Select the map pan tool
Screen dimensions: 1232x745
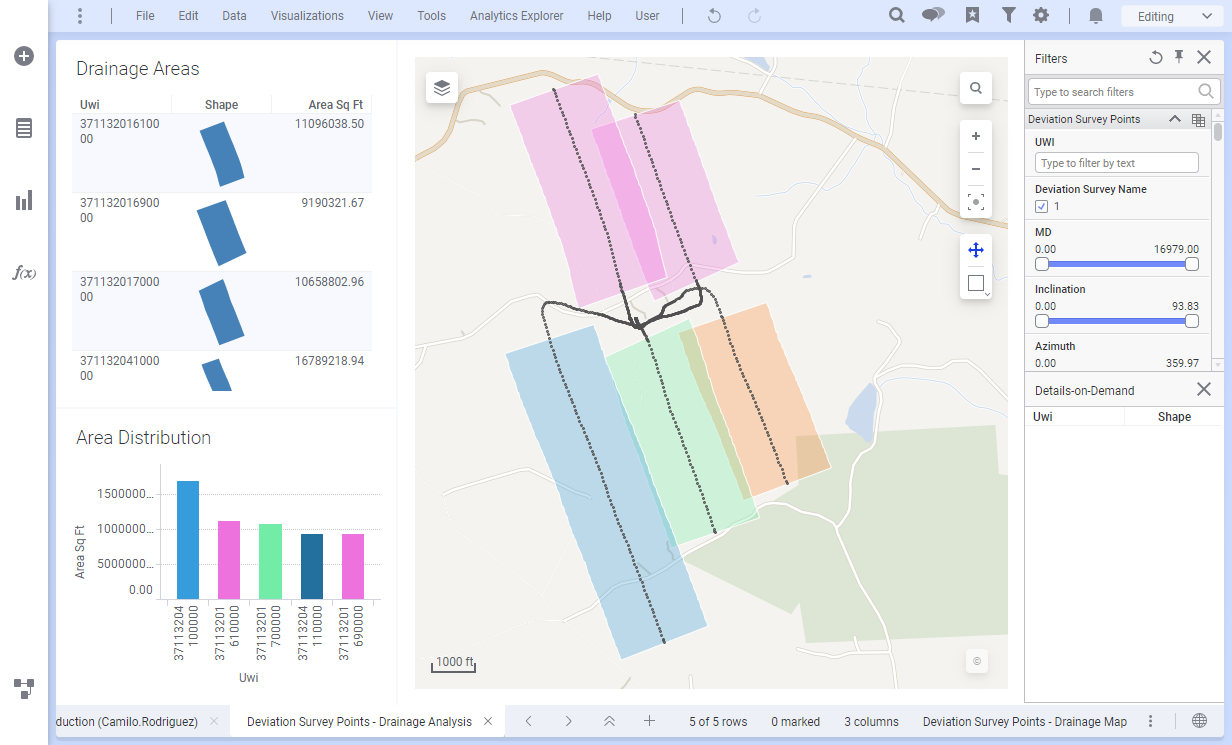pyautogui.click(x=976, y=250)
